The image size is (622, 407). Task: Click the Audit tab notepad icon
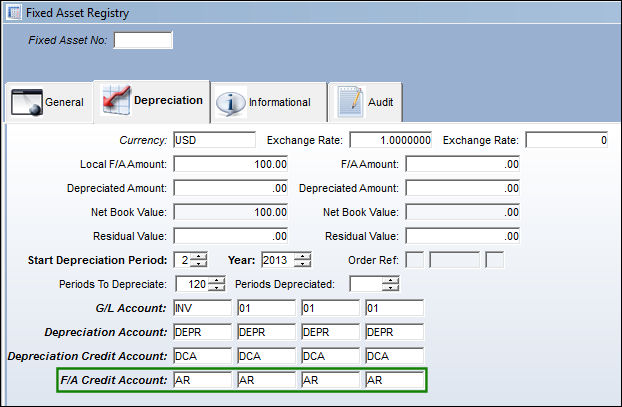(x=350, y=102)
